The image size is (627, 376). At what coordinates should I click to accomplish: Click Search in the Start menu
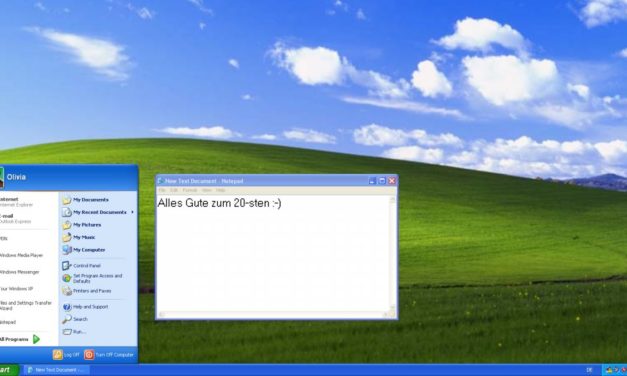tap(75, 319)
